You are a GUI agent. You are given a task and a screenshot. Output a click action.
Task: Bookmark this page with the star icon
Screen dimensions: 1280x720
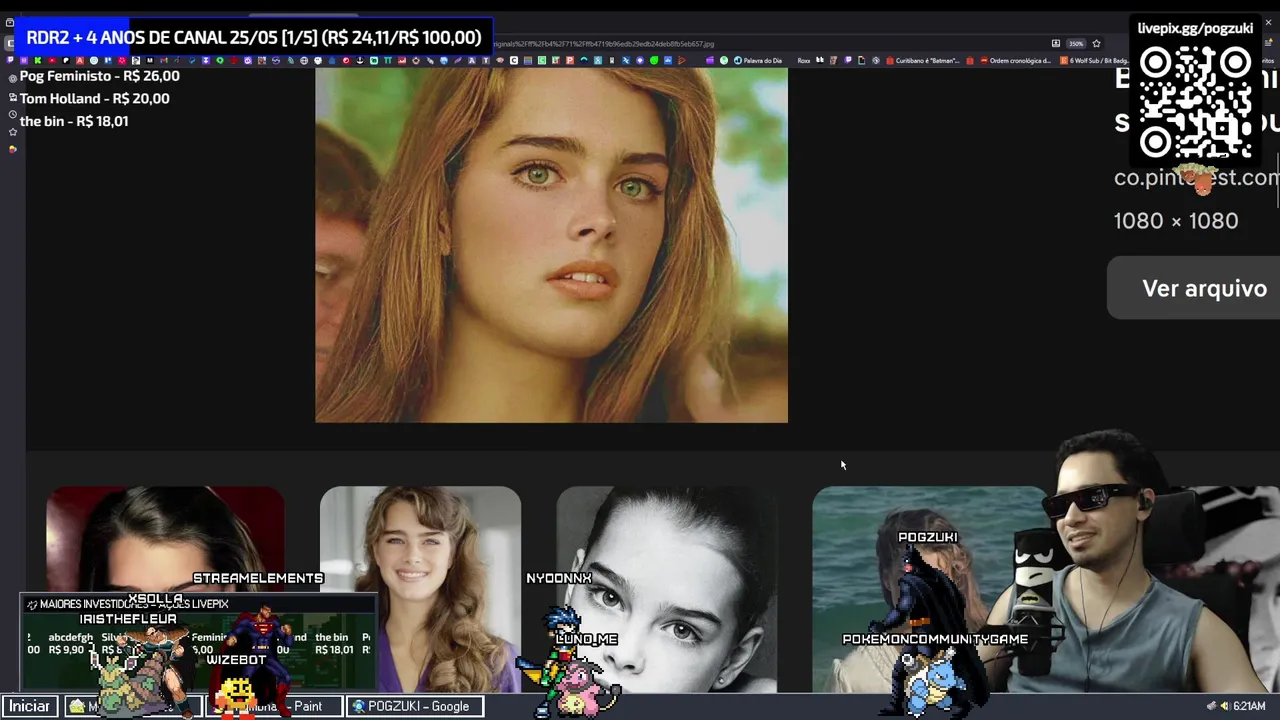pyautogui.click(x=1096, y=44)
